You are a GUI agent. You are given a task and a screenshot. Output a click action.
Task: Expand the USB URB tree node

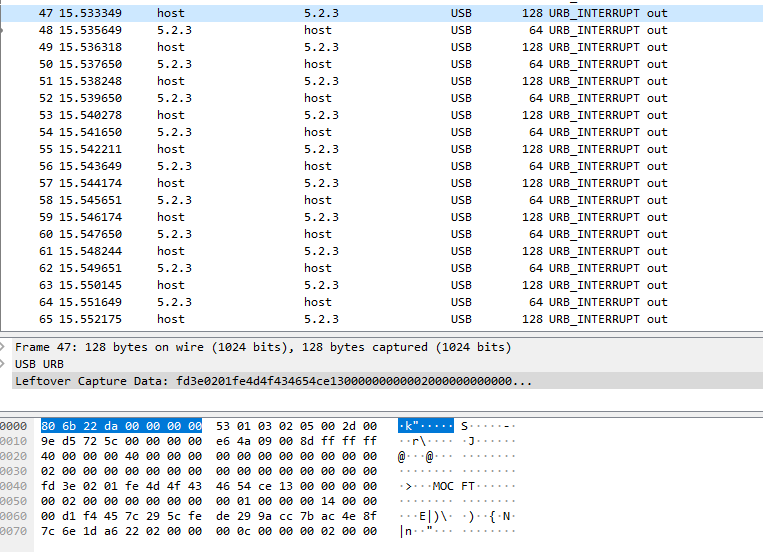(2, 364)
